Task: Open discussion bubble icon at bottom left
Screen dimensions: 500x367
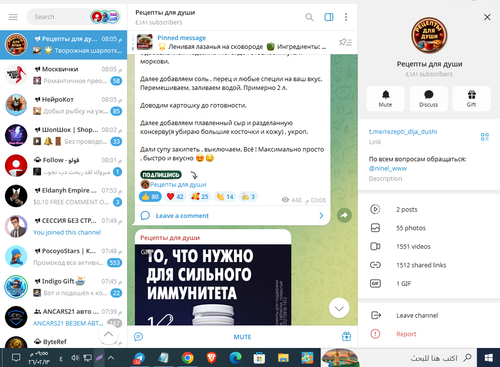Action: coord(139,337)
